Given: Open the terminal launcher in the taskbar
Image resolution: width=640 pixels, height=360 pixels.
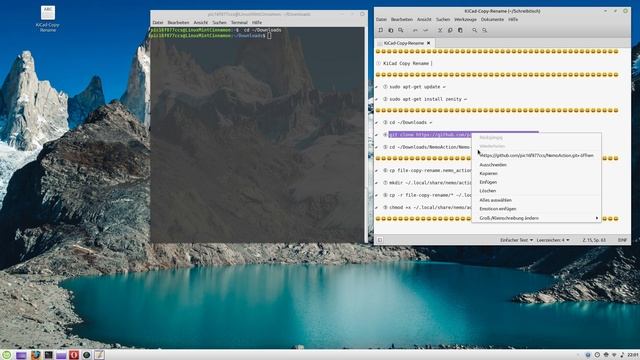Looking at the screenshot, I should click(x=48, y=355).
